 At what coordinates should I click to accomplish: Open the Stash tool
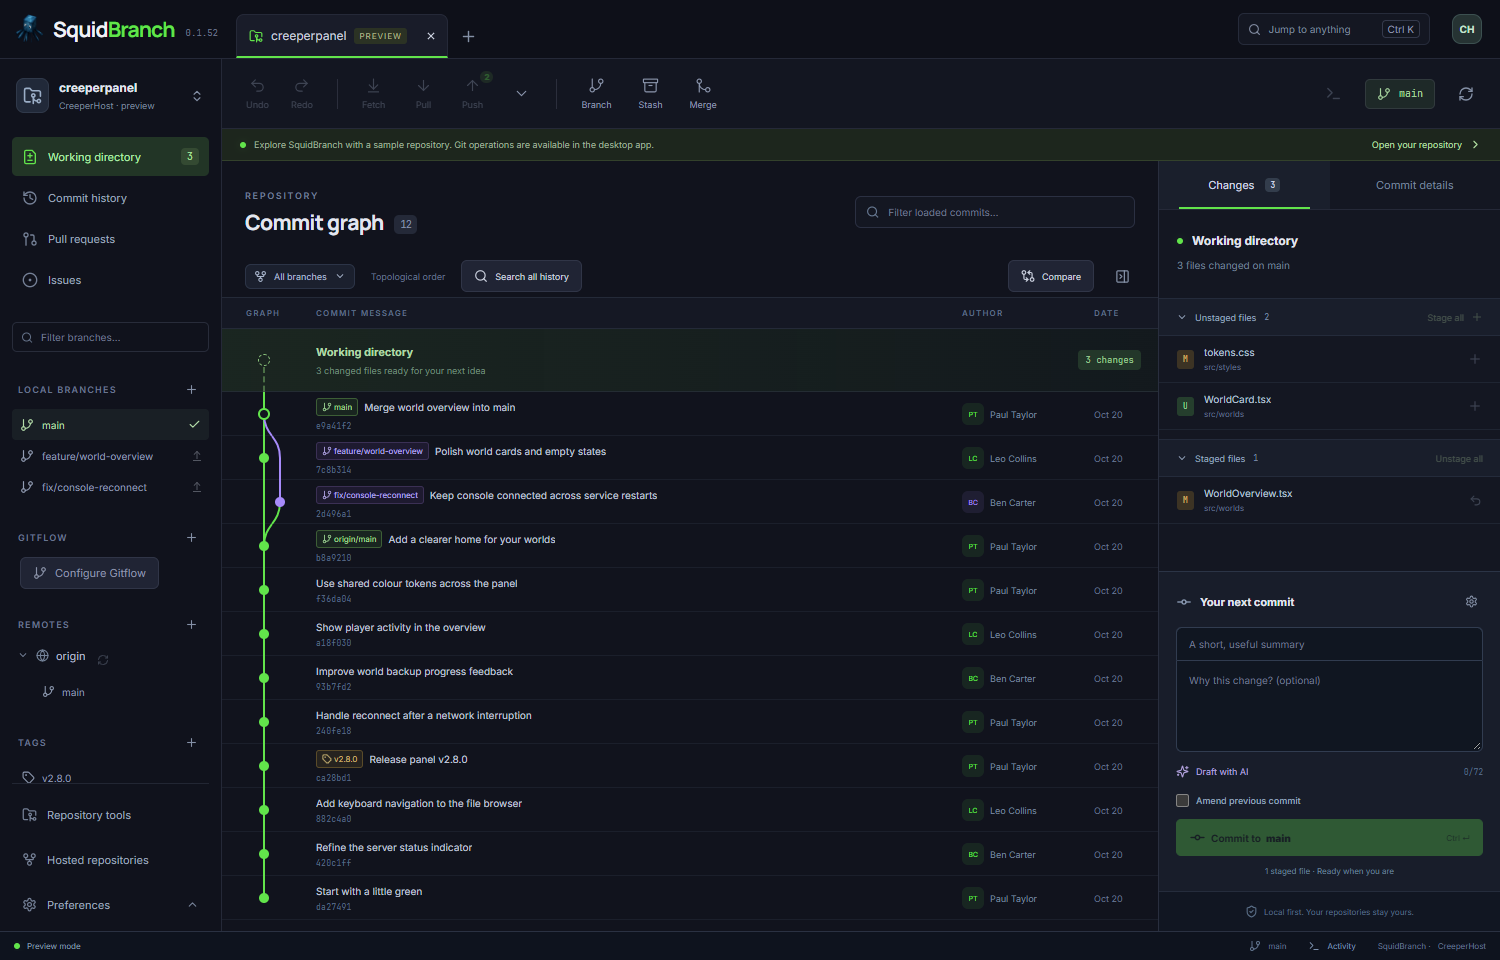tap(650, 93)
